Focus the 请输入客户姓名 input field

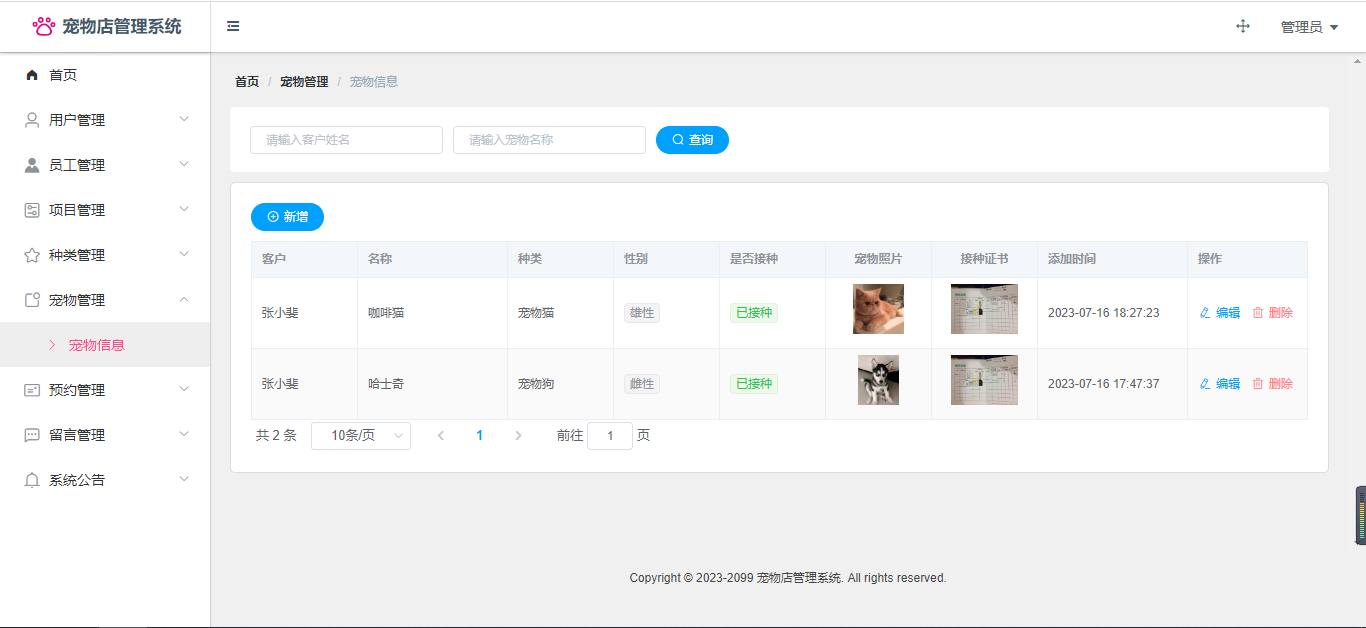coord(346,140)
